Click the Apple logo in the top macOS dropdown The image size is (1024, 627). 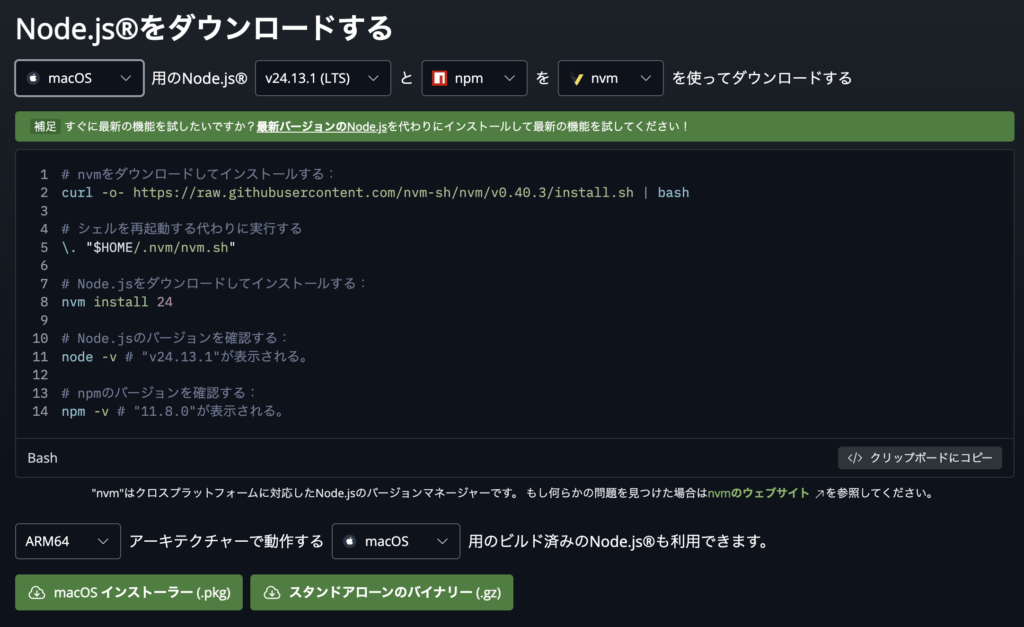click(x=33, y=78)
